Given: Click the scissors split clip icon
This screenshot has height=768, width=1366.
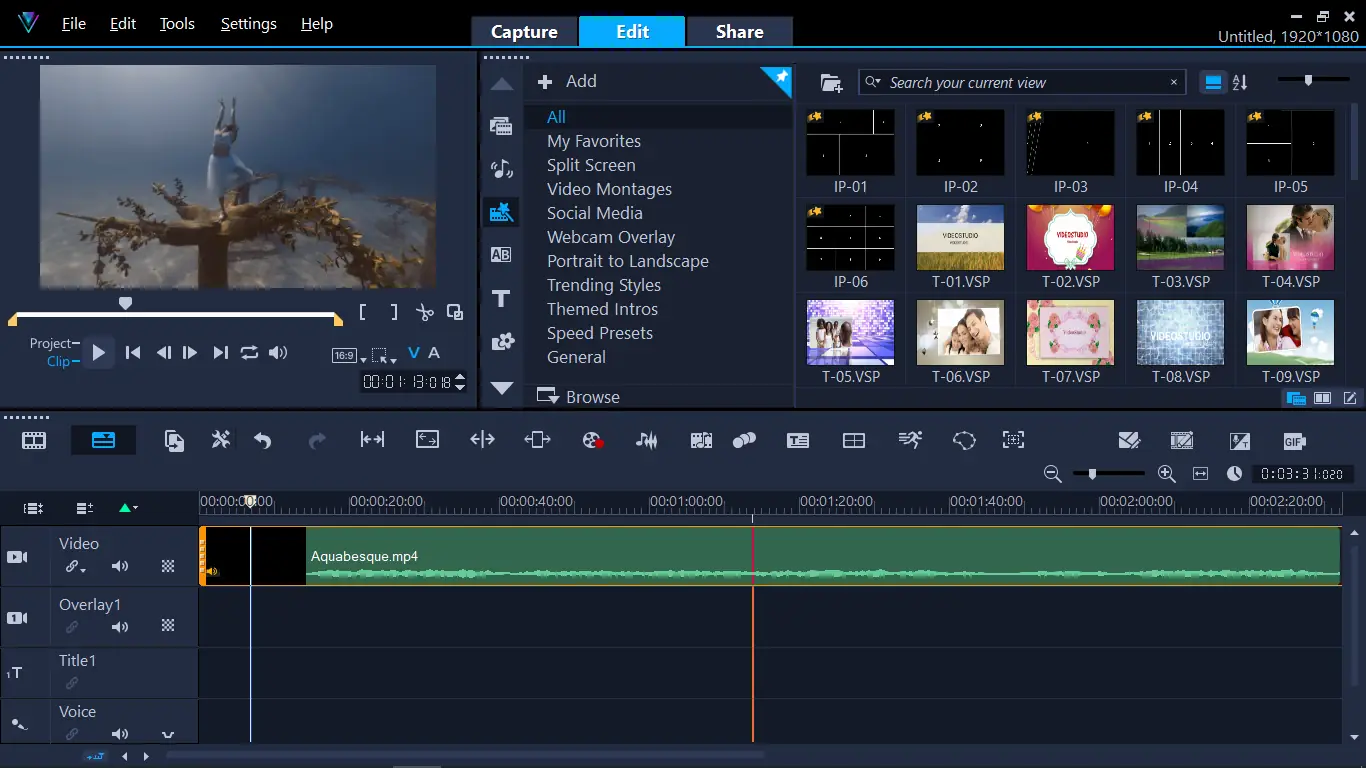Looking at the screenshot, I should (x=425, y=312).
